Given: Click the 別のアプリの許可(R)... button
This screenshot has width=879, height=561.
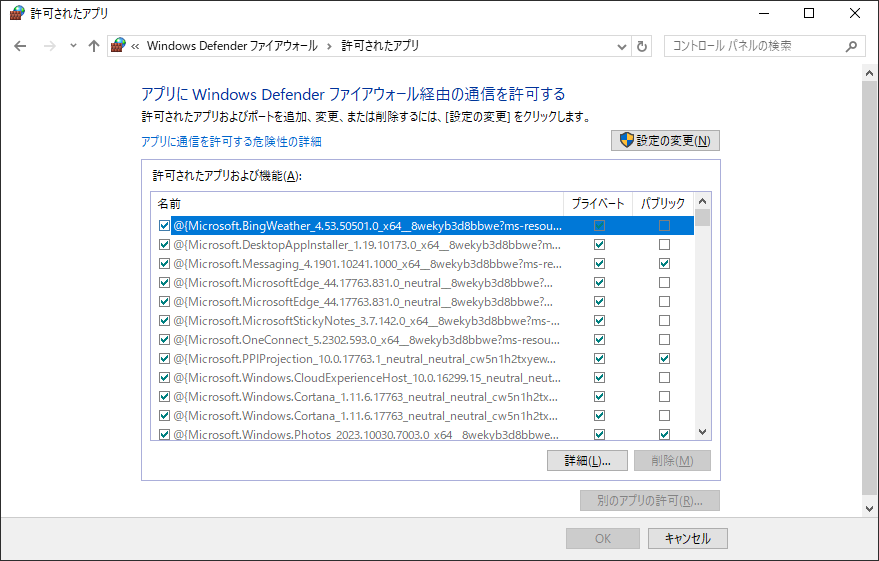Looking at the screenshot, I should (x=650, y=500).
